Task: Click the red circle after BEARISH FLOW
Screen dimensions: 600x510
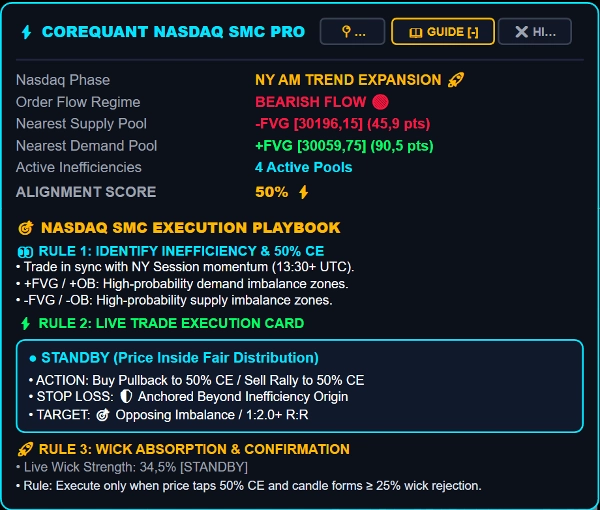Action: click(380, 102)
